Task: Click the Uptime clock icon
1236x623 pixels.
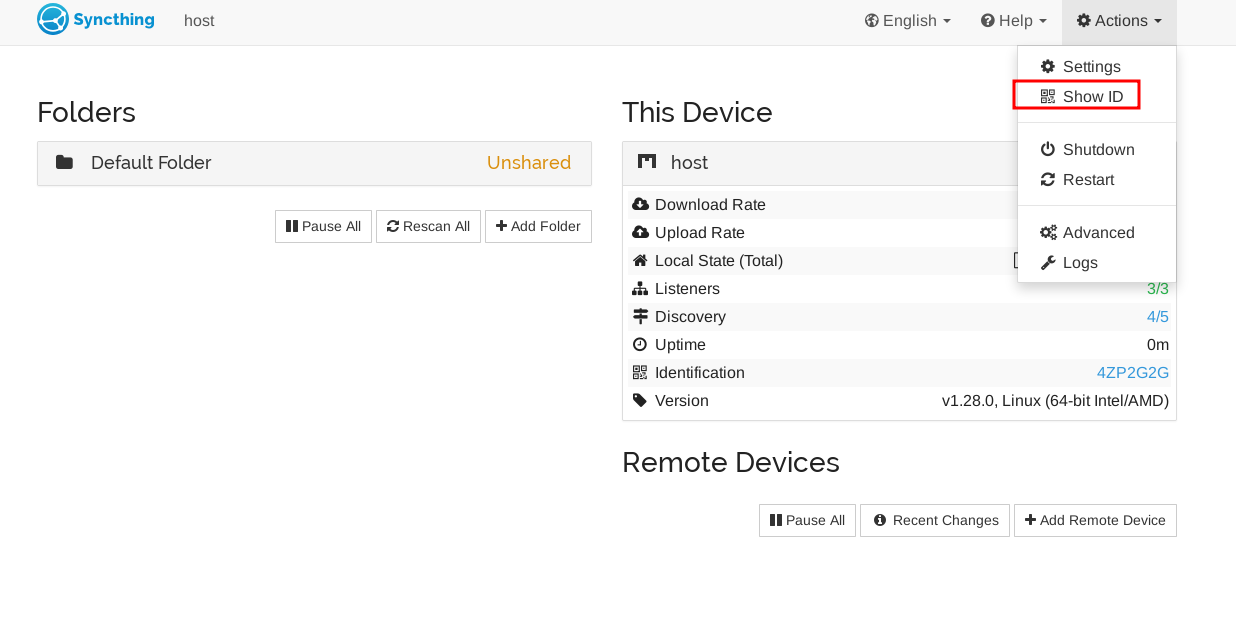Action: [x=640, y=345]
